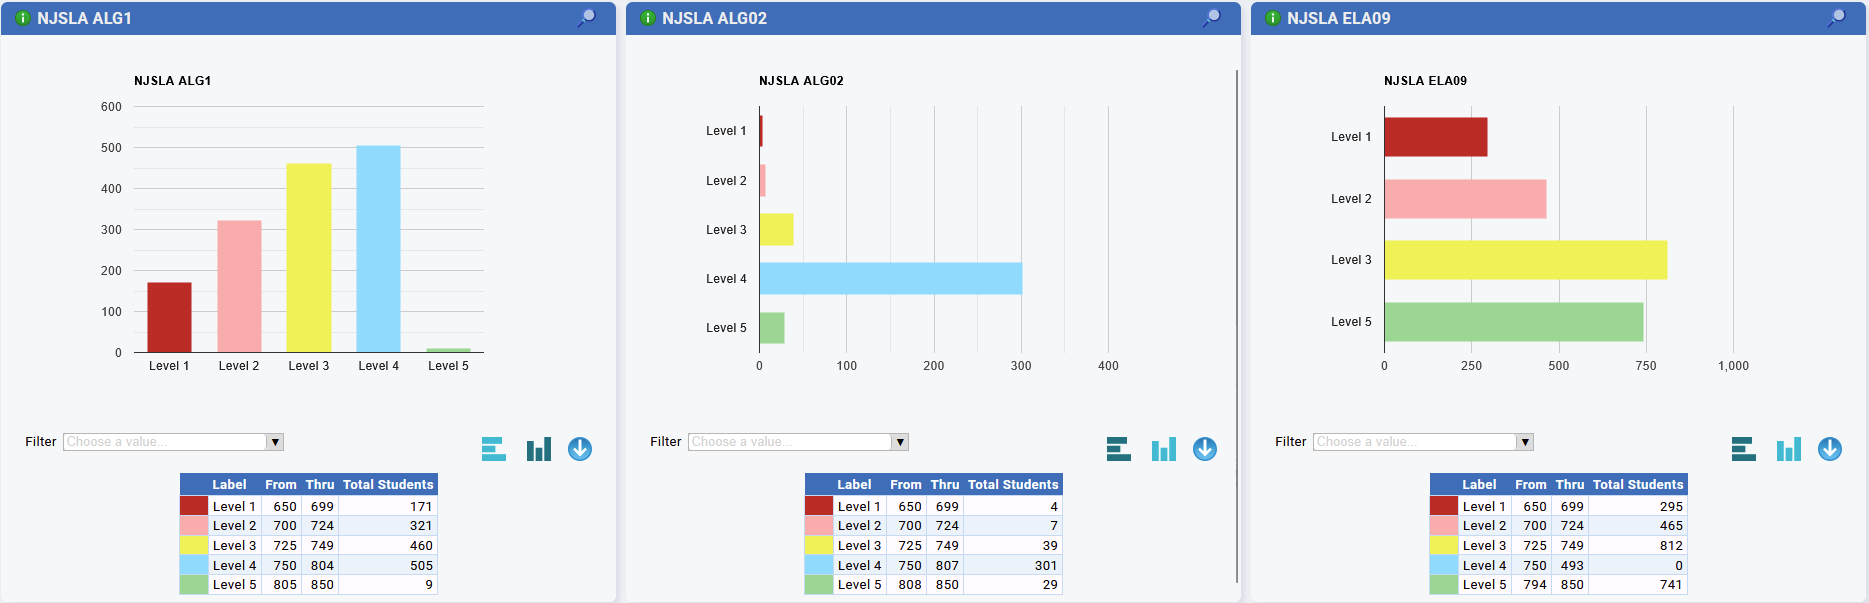Open the Filter dropdown arrow in NJSLA ALG1
Image resolution: width=1869 pixels, height=603 pixels.
click(x=275, y=442)
